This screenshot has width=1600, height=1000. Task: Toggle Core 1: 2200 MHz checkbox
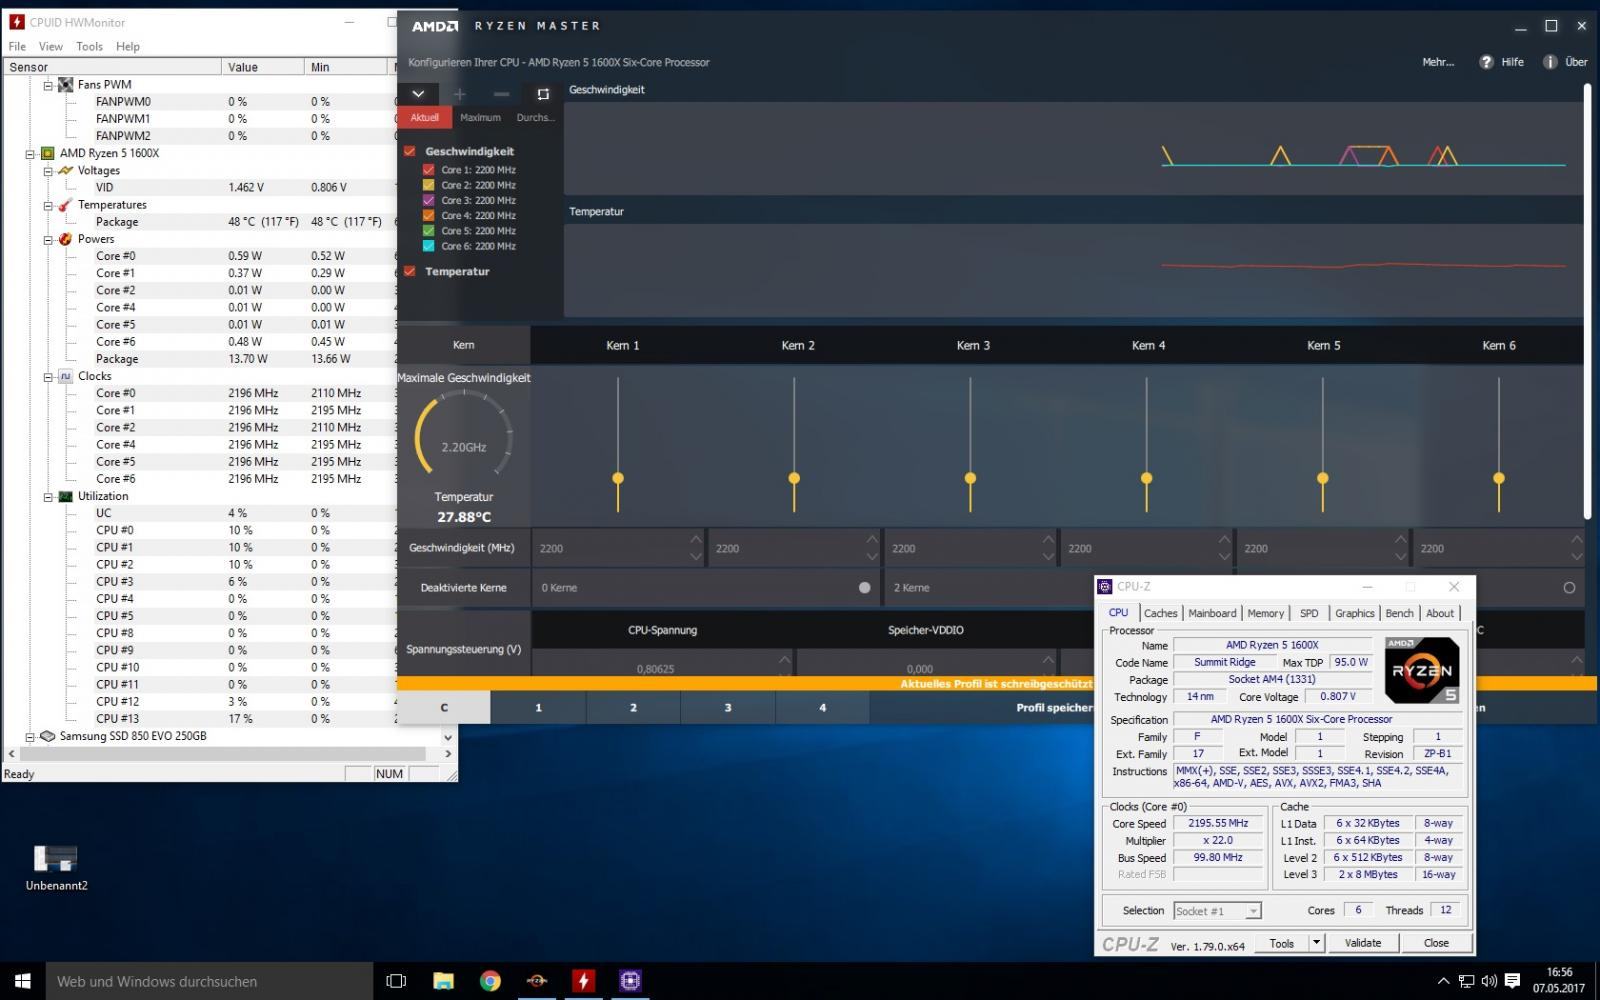(x=429, y=170)
